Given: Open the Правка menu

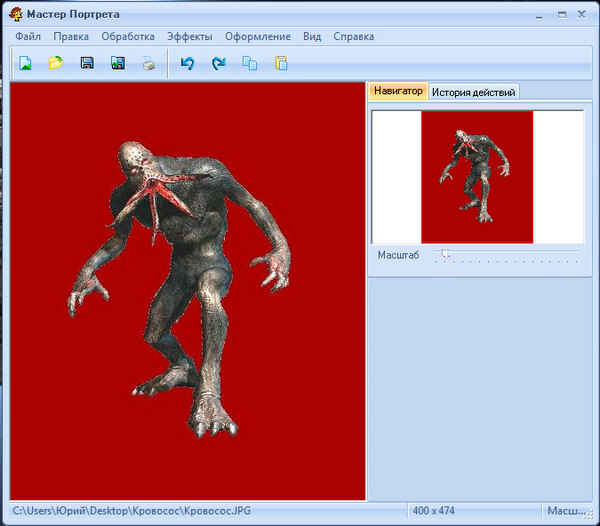Looking at the screenshot, I should (71, 36).
